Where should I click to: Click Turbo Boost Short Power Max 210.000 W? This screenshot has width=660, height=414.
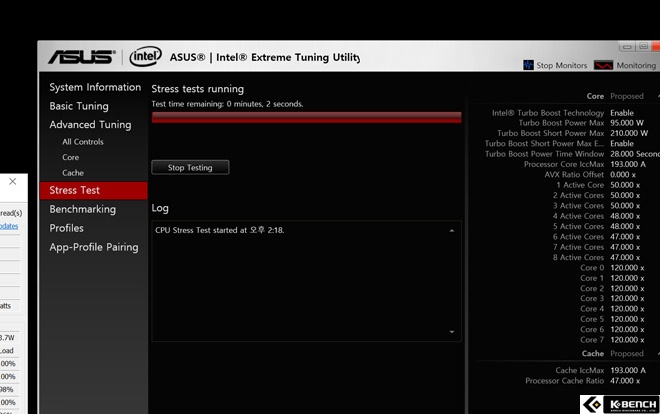pos(629,133)
